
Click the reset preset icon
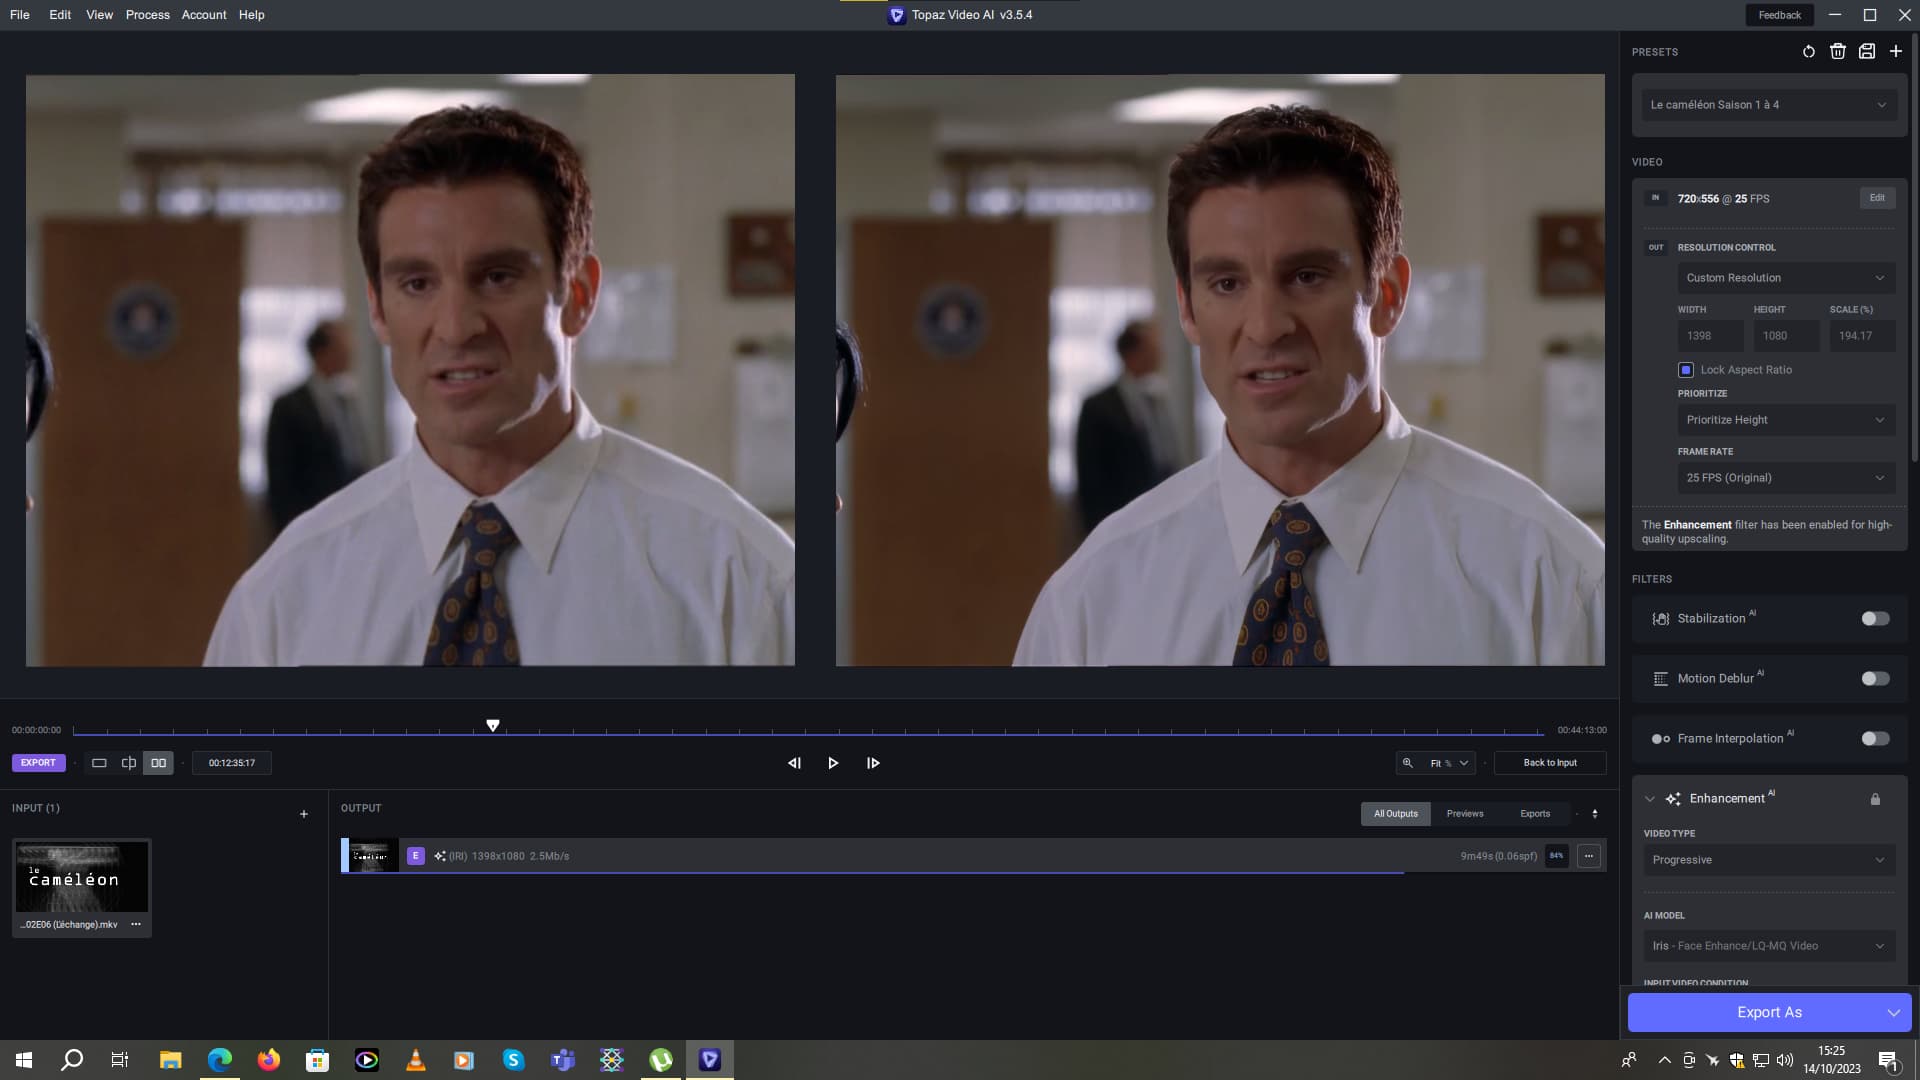pos(1808,52)
